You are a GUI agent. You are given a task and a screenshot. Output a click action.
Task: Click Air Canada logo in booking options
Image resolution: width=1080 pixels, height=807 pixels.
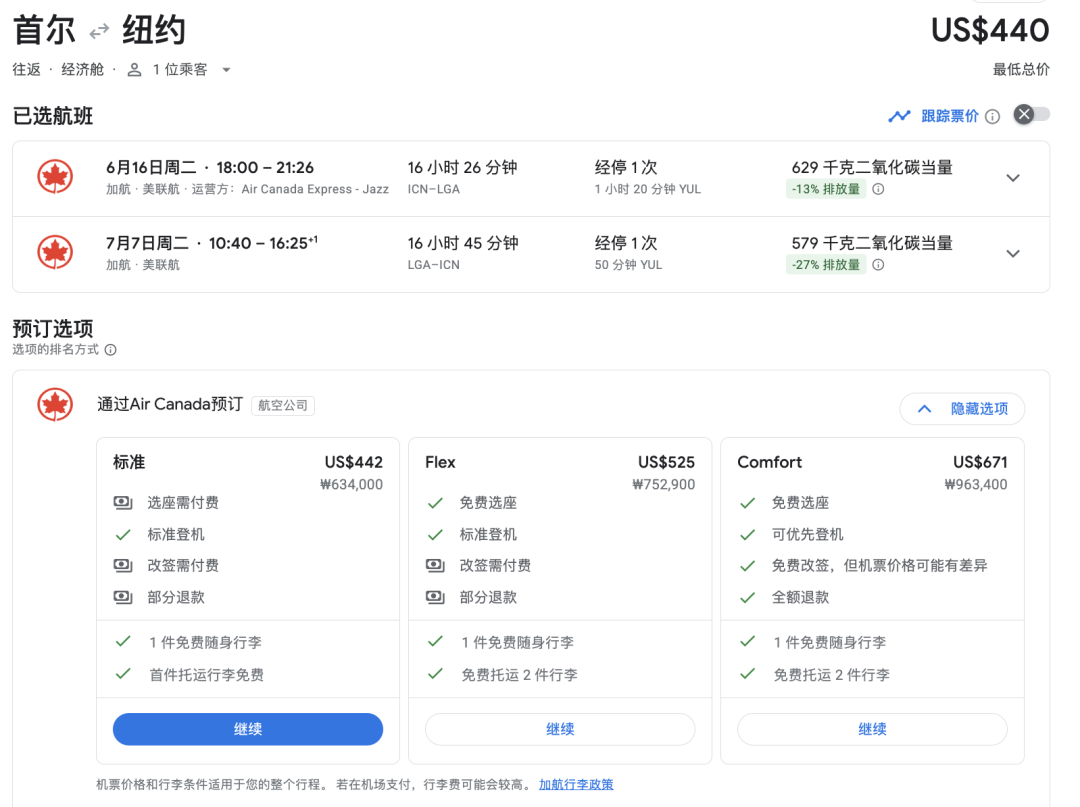click(55, 405)
